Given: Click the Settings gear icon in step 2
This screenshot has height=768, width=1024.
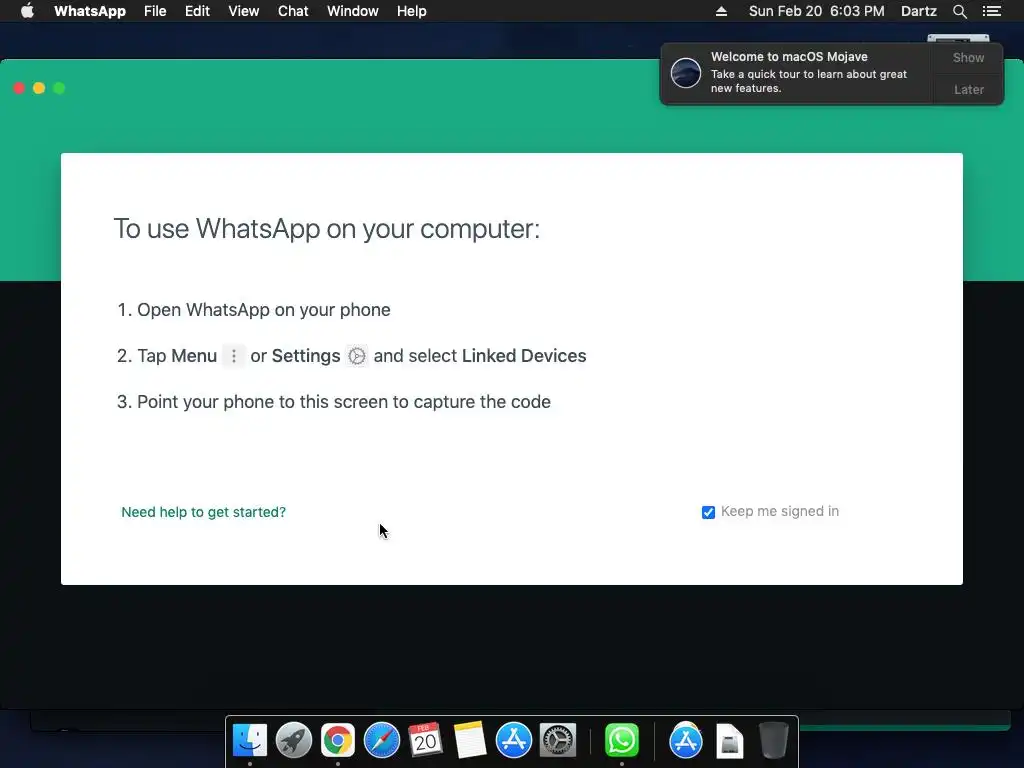Looking at the screenshot, I should click(x=357, y=356).
